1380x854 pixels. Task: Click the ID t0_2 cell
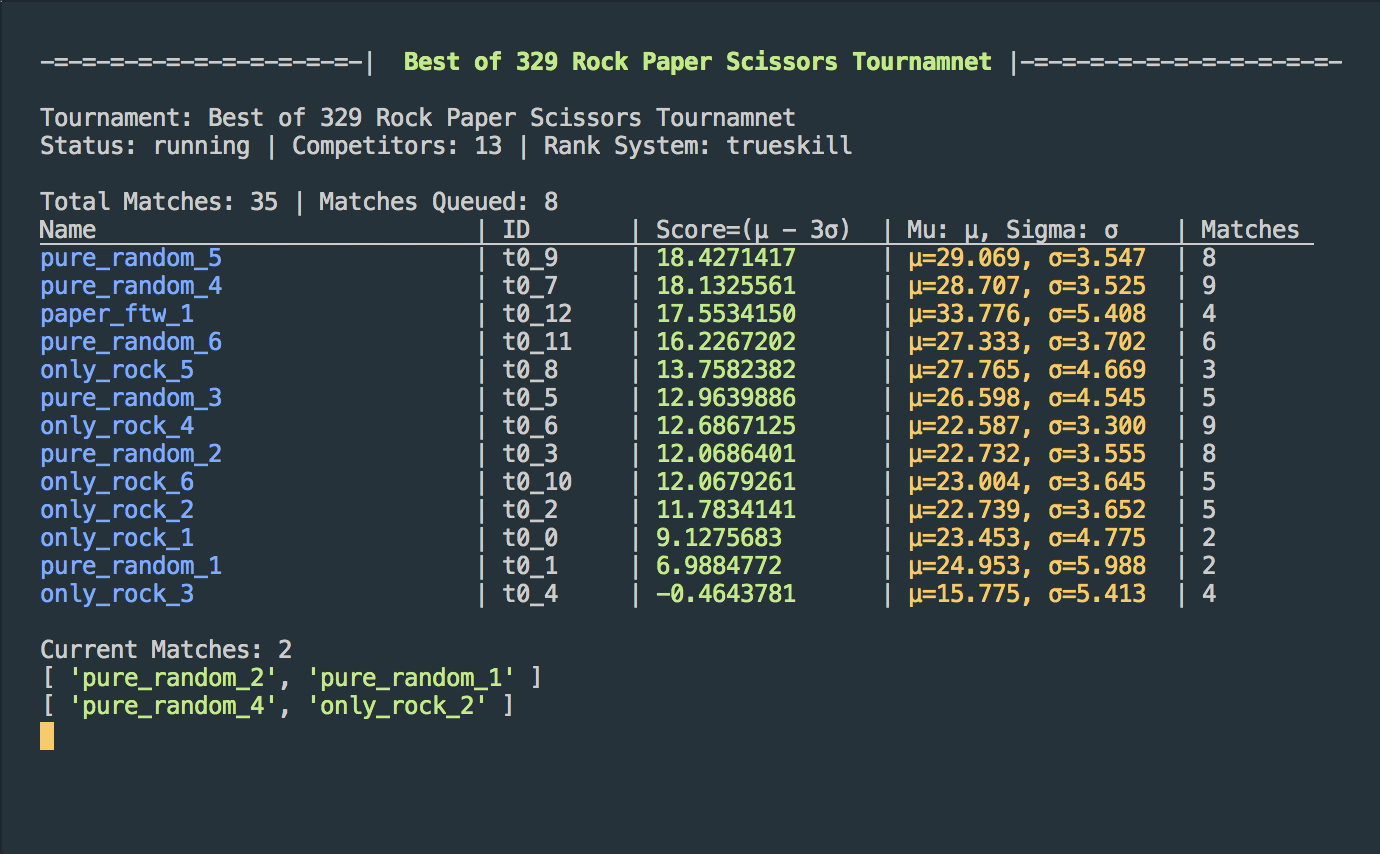click(x=530, y=510)
